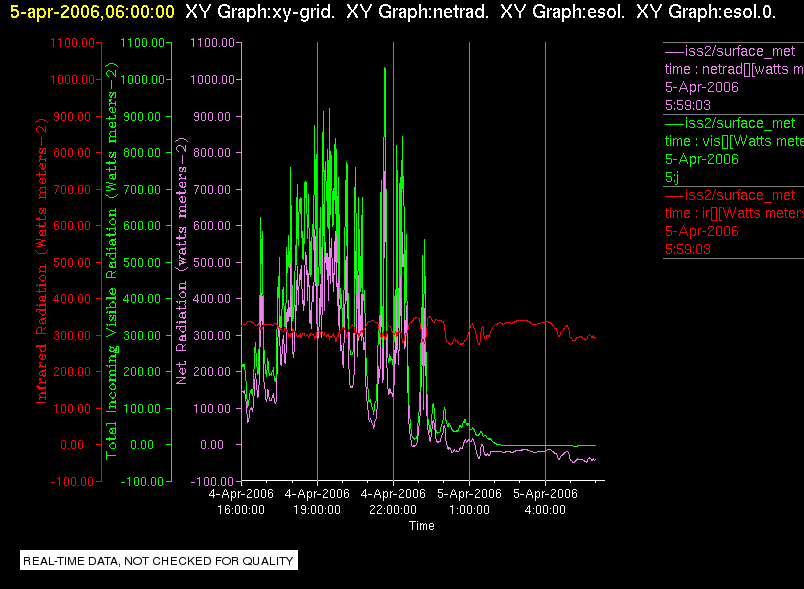The height and width of the screenshot is (589, 804).
Task: Click the red -100.00 tick label
Action: [72, 481]
